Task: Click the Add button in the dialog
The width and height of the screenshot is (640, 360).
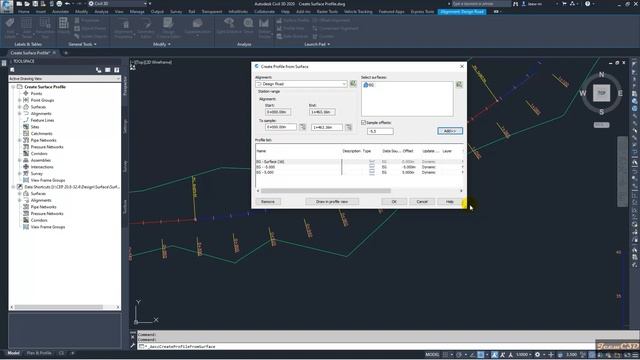Action: pyautogui.click(x=450, y=131)
